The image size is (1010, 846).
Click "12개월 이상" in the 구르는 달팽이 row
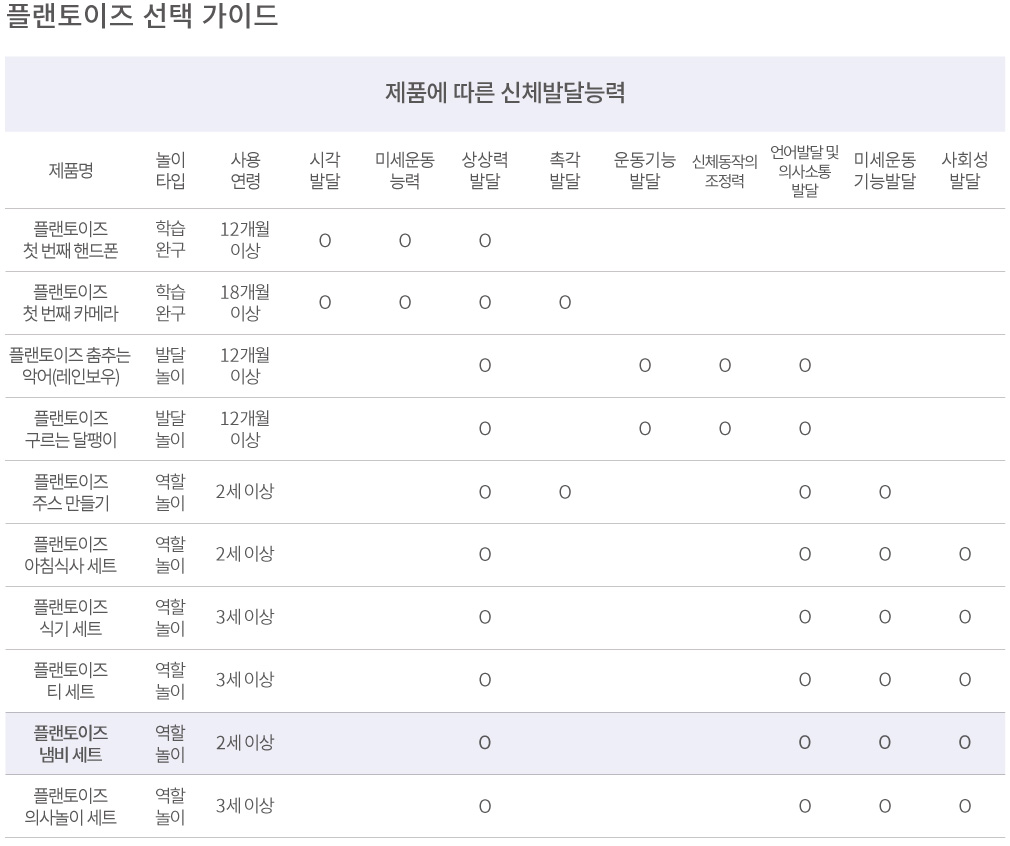(245, 428)
